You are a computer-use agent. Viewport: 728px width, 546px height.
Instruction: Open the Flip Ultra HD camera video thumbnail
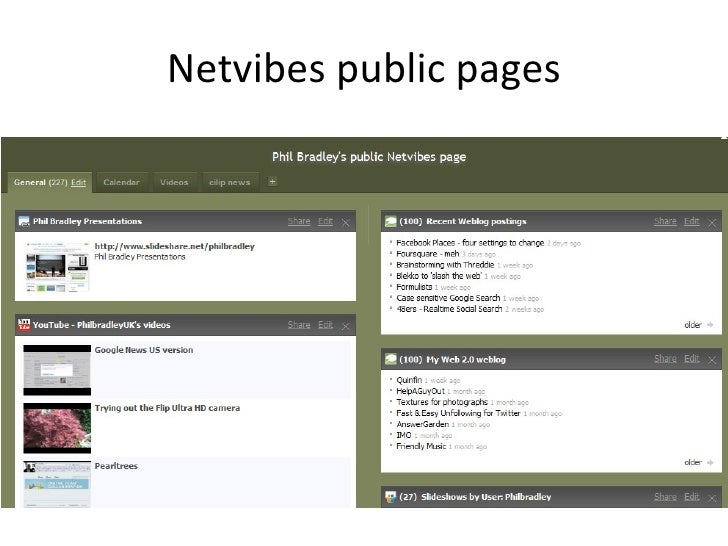(x=57, y=428)
